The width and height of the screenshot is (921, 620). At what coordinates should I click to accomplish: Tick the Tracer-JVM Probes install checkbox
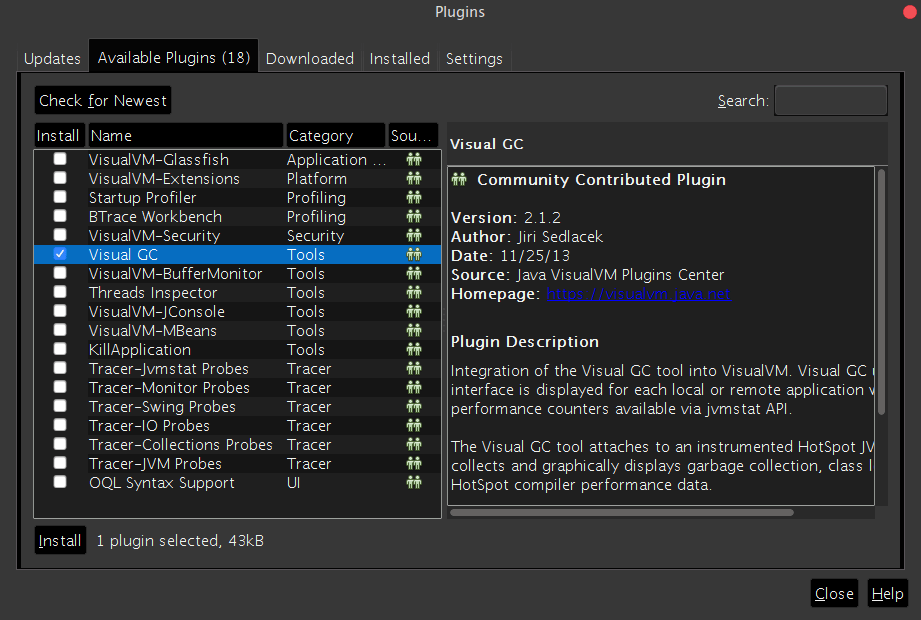(60, 464)
